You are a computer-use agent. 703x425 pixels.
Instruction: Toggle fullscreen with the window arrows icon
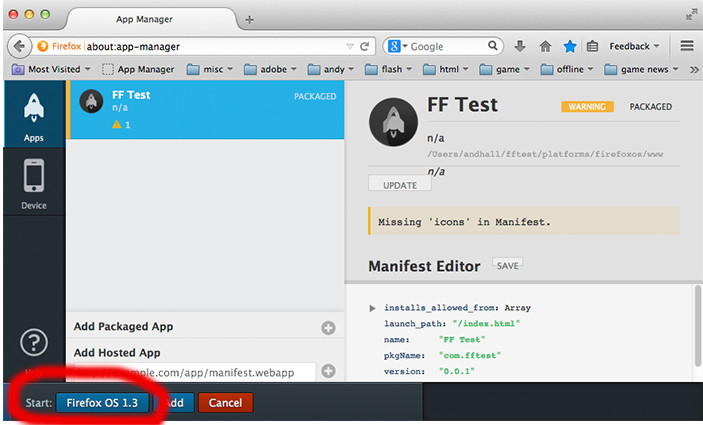pyautogui.click(x=691, y=14)
